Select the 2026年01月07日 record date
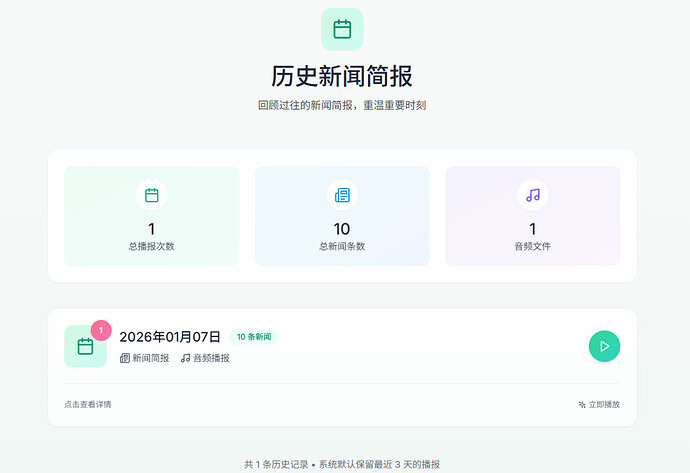 click(170, 337)
